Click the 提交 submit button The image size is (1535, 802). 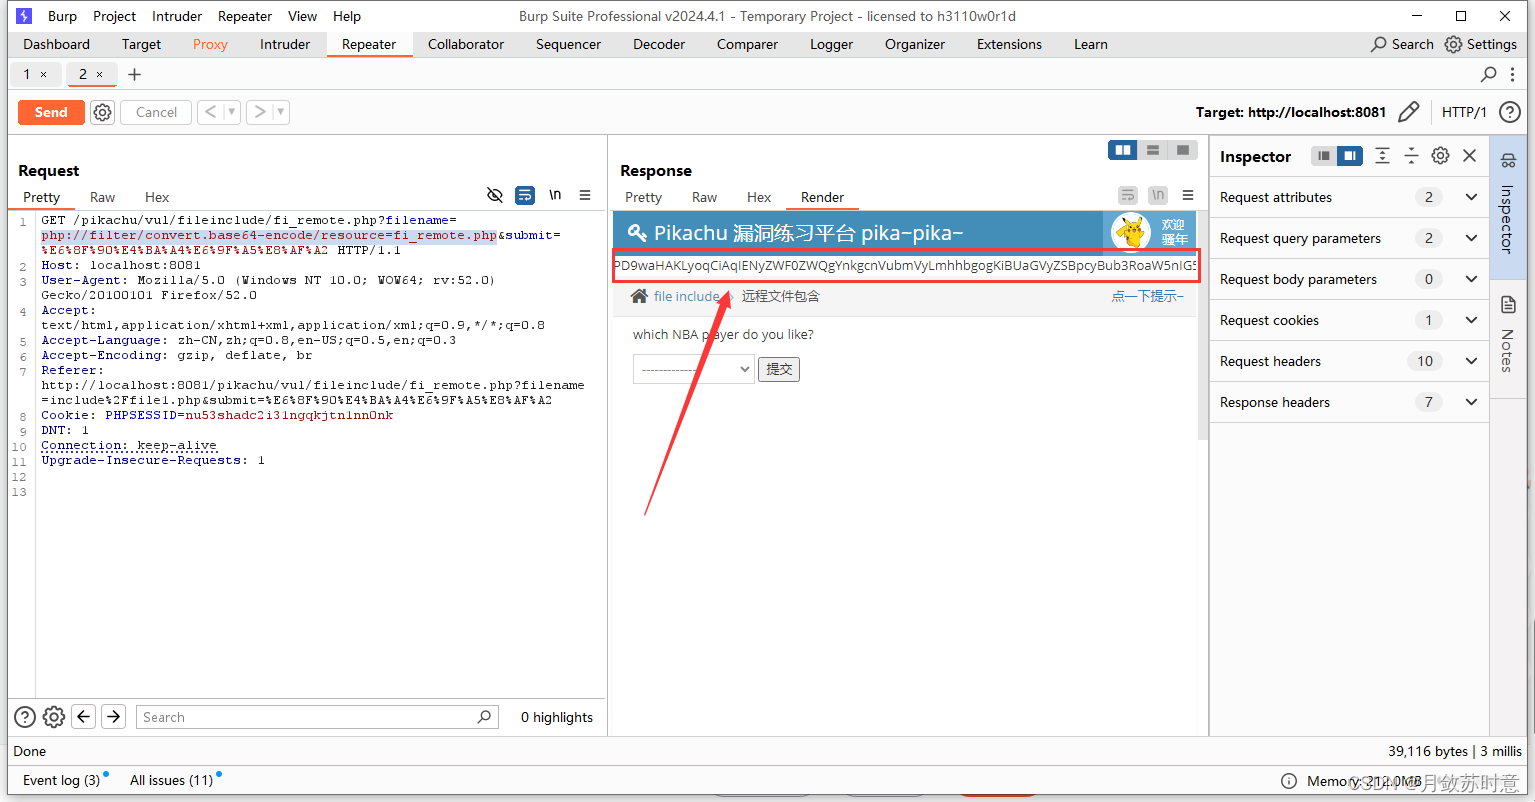click(779, 369)
